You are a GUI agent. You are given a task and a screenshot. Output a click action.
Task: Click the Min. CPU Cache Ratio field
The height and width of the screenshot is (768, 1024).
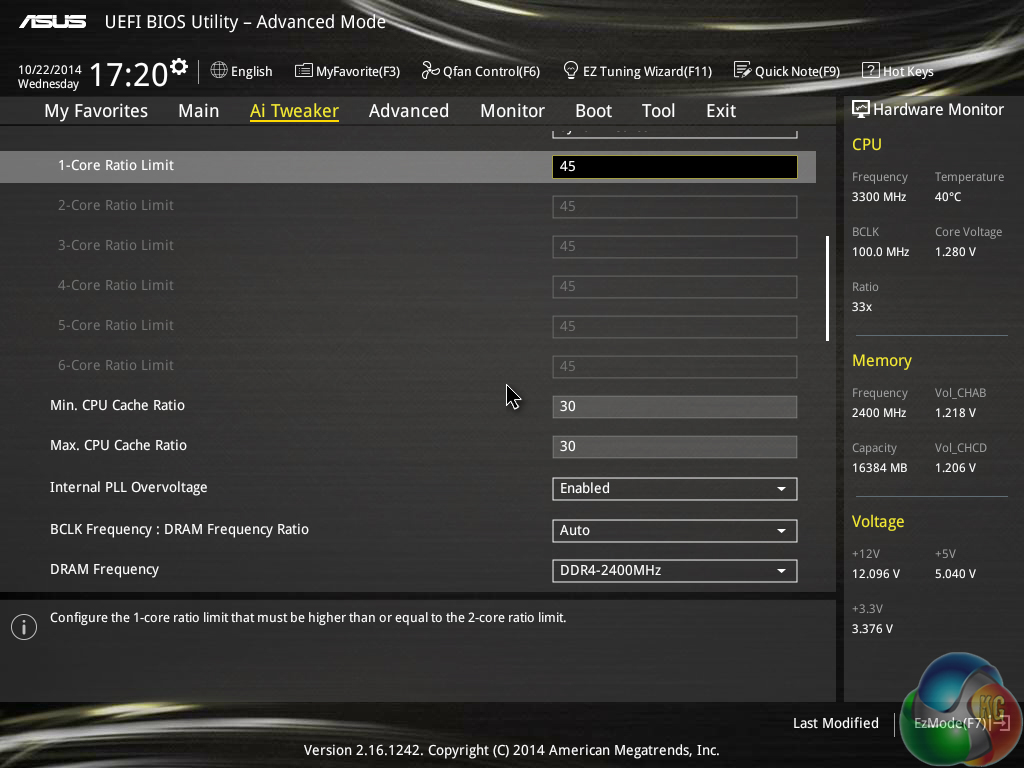[675, 407]
